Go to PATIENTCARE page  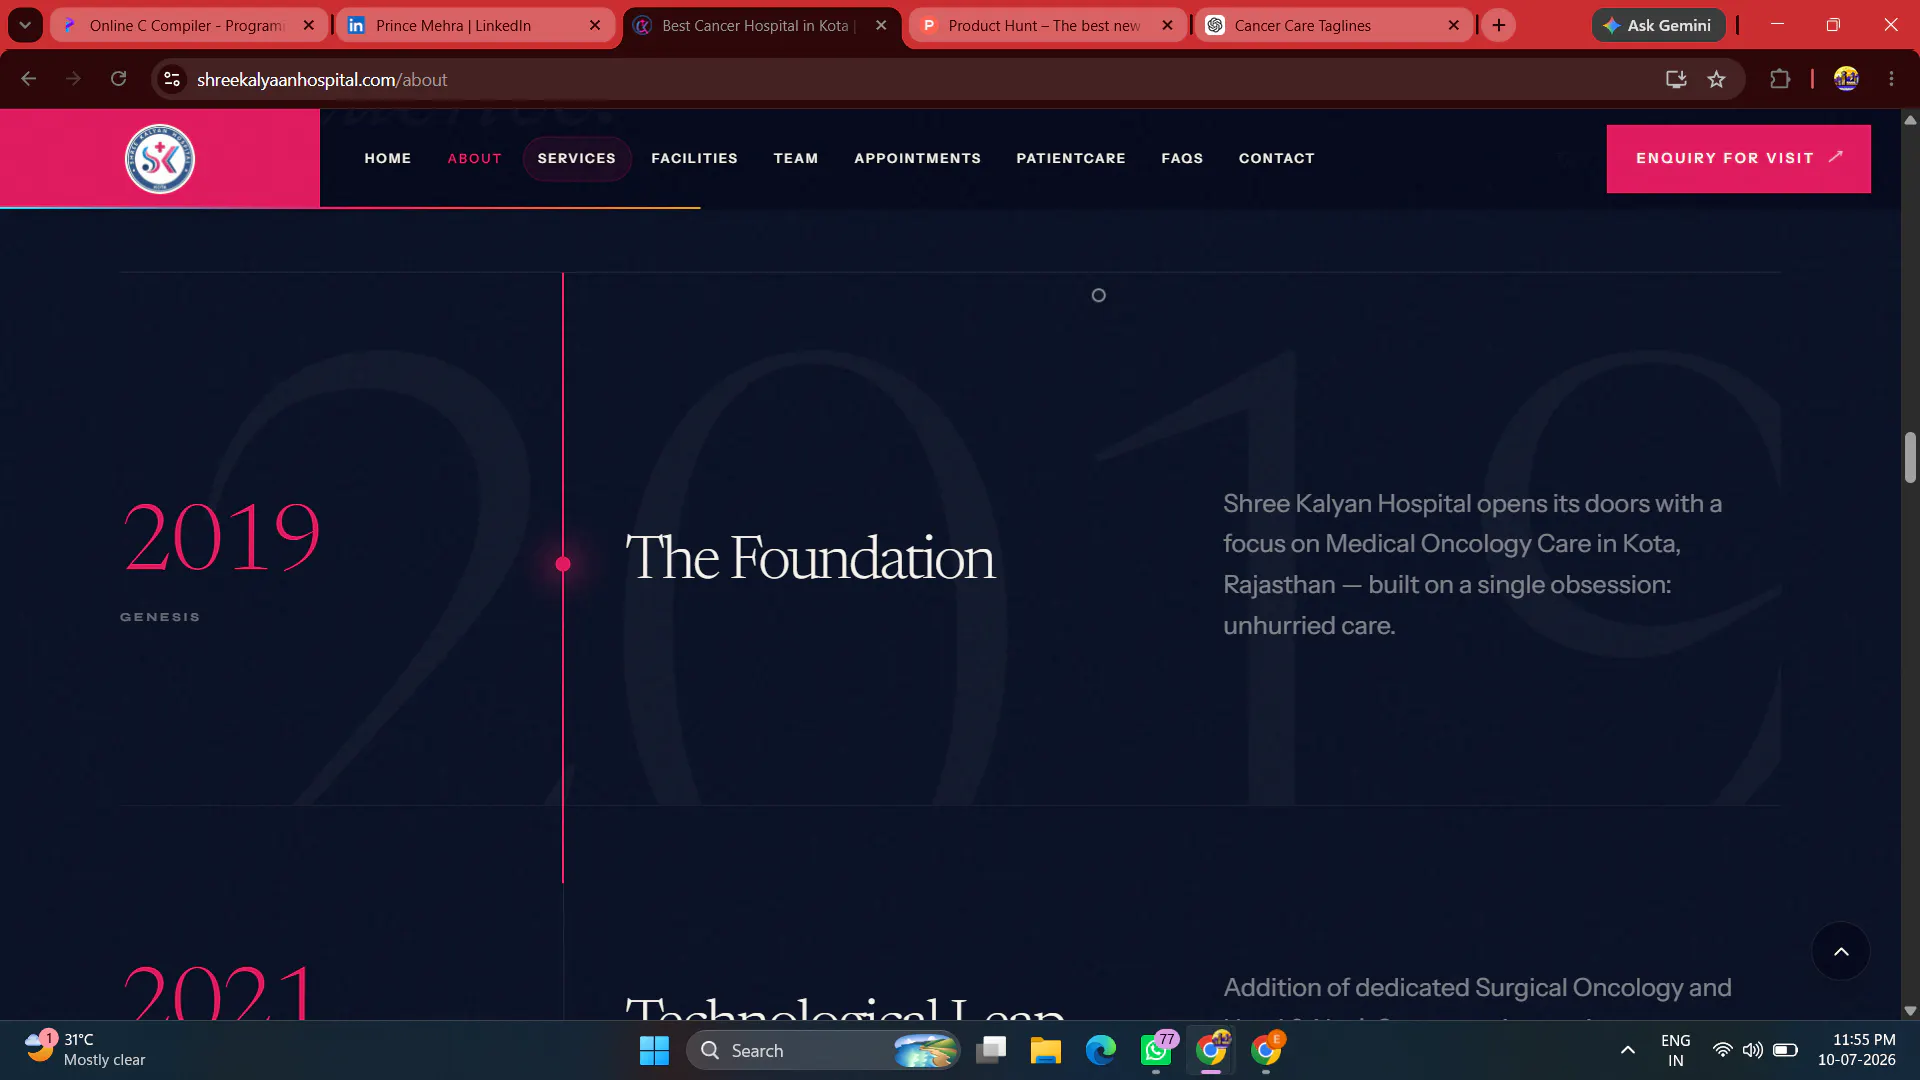(x=1071, y=159)
